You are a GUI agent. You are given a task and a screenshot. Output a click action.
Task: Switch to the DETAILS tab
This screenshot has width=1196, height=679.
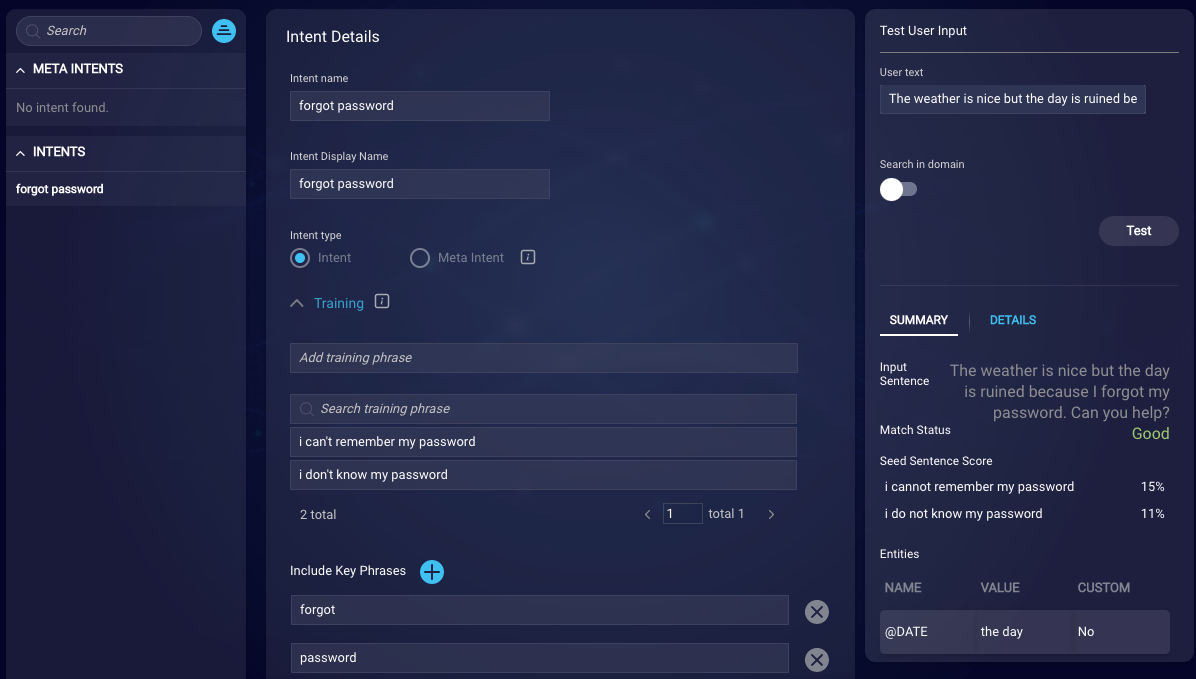coord(1012,320)
